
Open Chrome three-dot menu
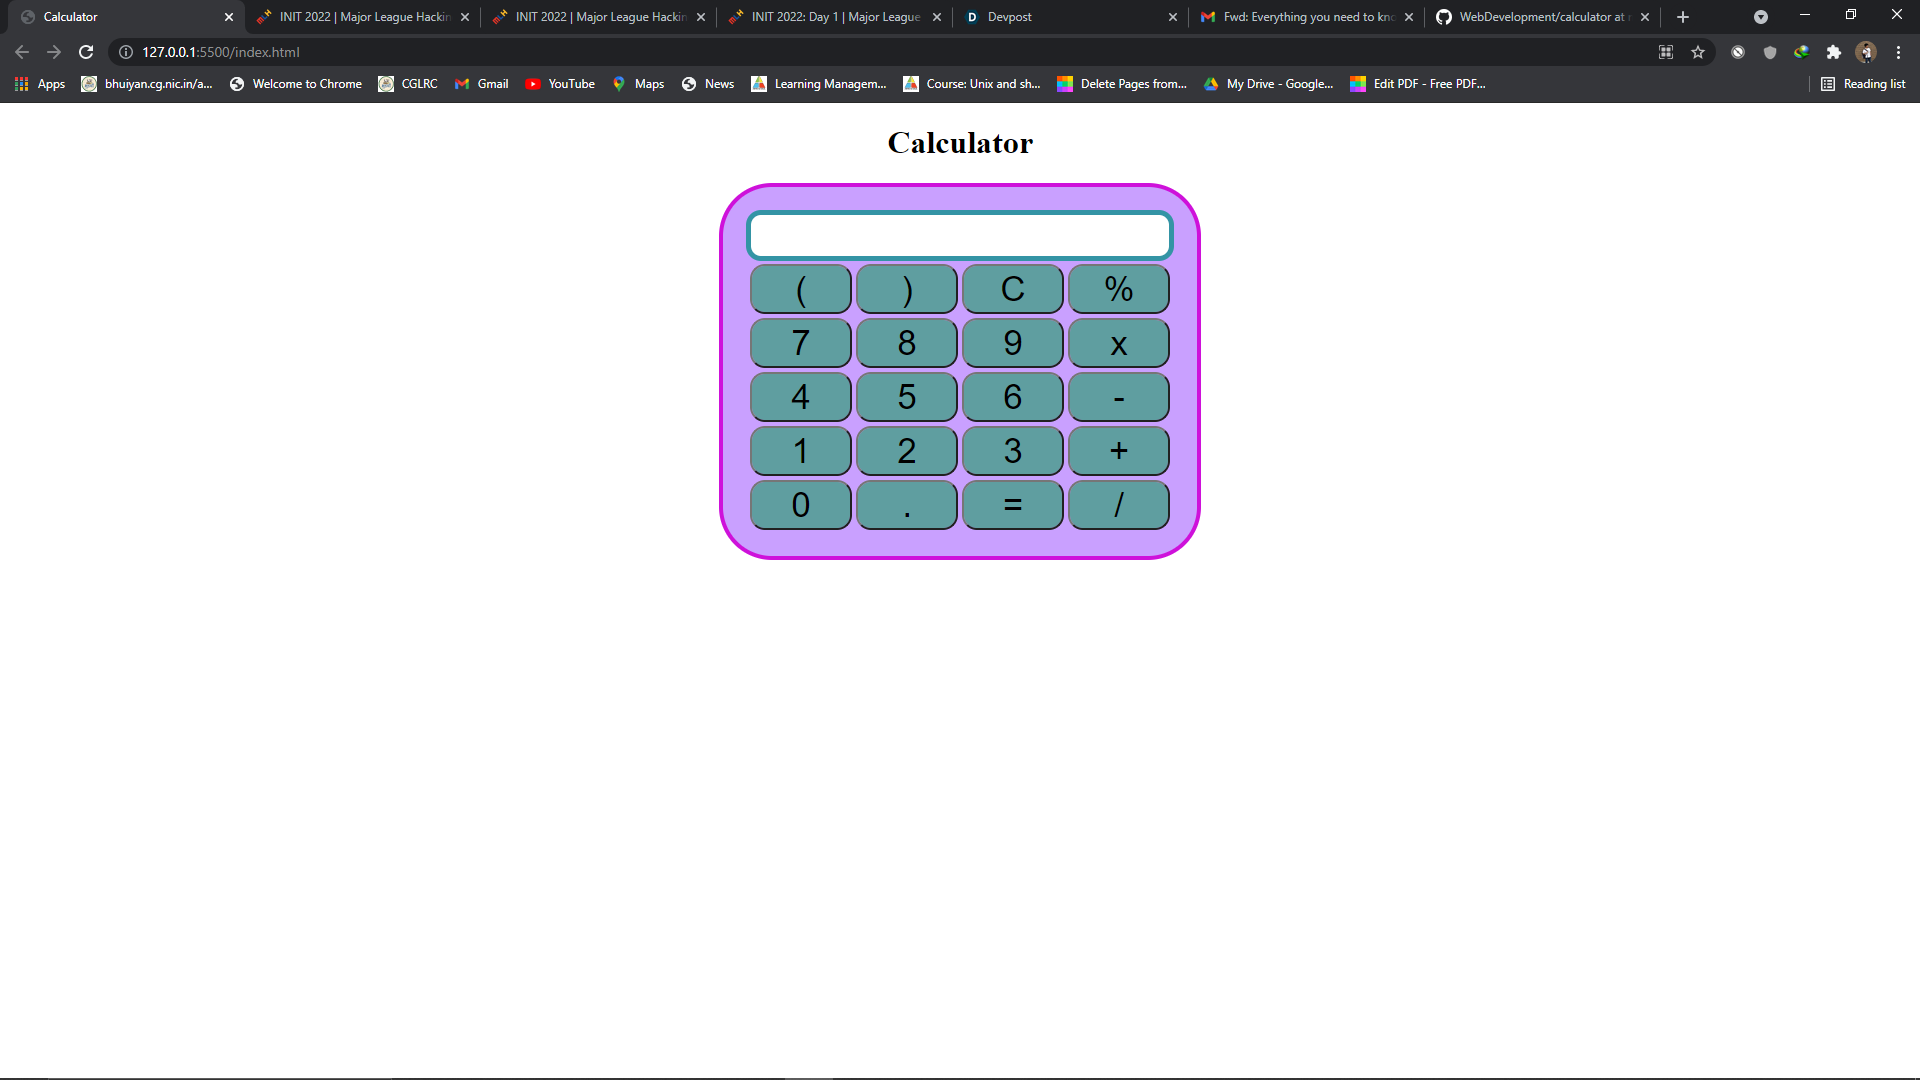pos(1898,52)
